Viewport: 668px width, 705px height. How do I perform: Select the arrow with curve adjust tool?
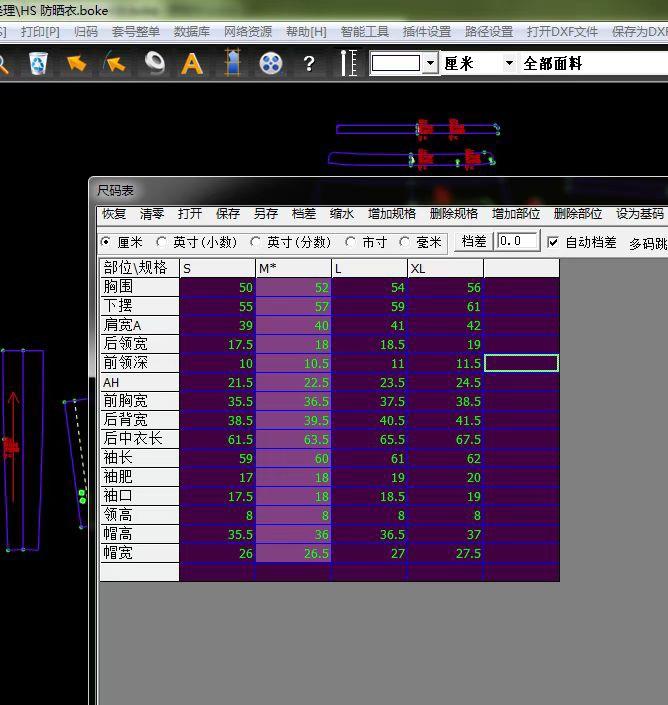(x=115, y=62)
